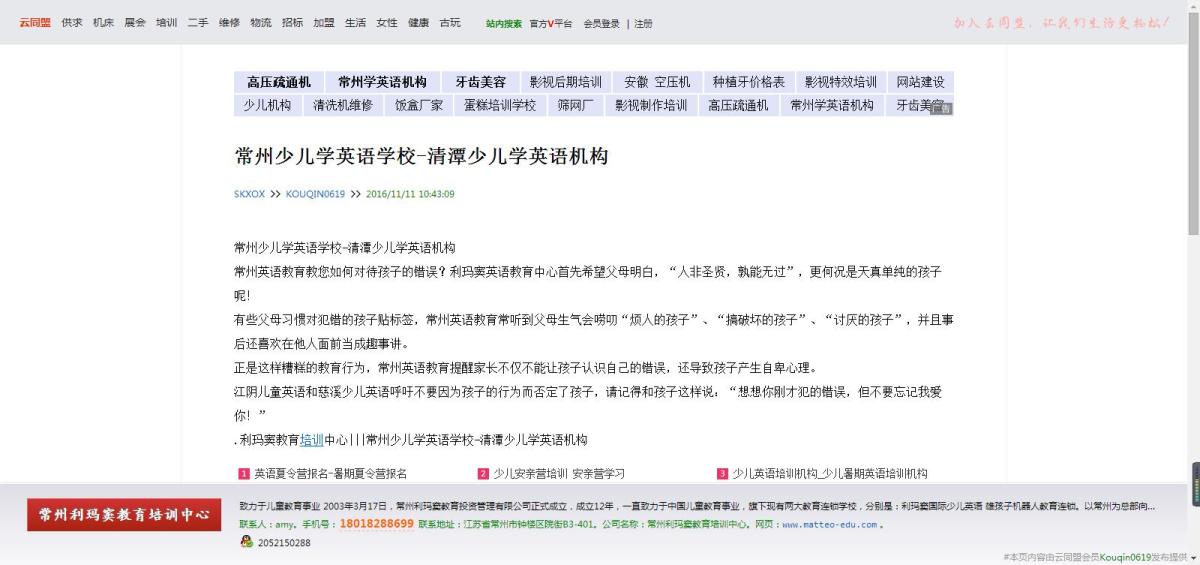Screen dimensions: 1200x565
Task: Open the 生活 navigation item
Action: click(355, 23)
